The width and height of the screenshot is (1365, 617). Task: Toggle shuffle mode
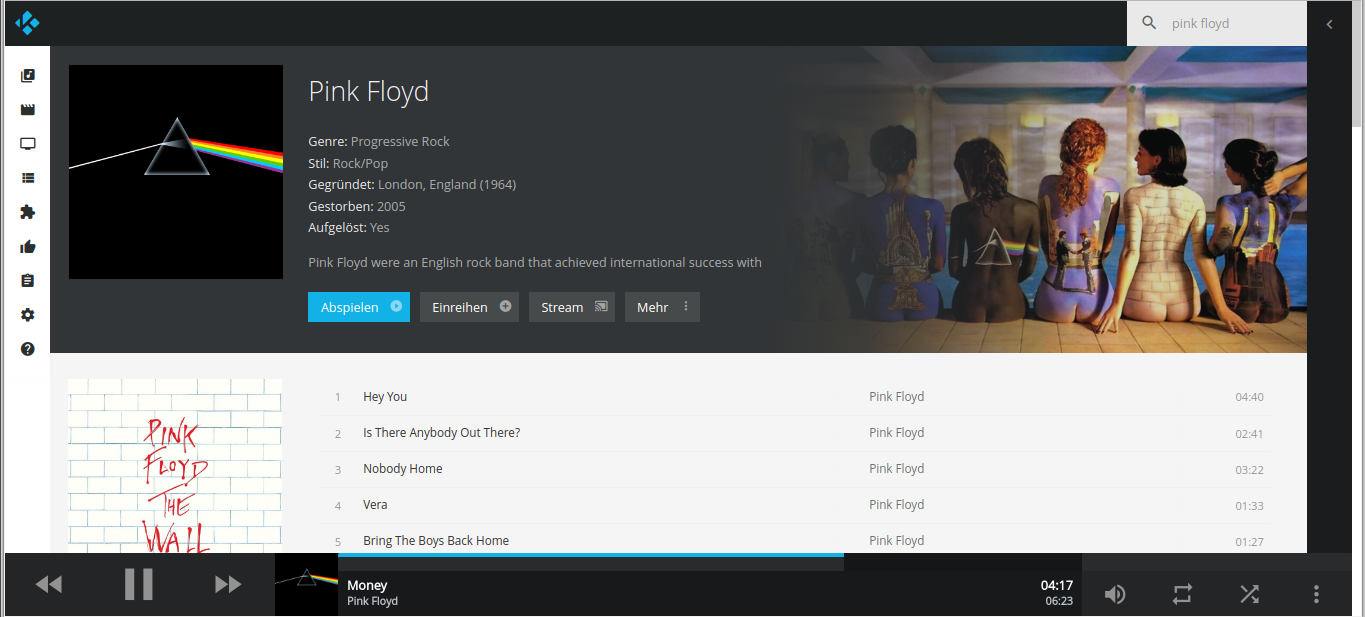(1249, 595)
